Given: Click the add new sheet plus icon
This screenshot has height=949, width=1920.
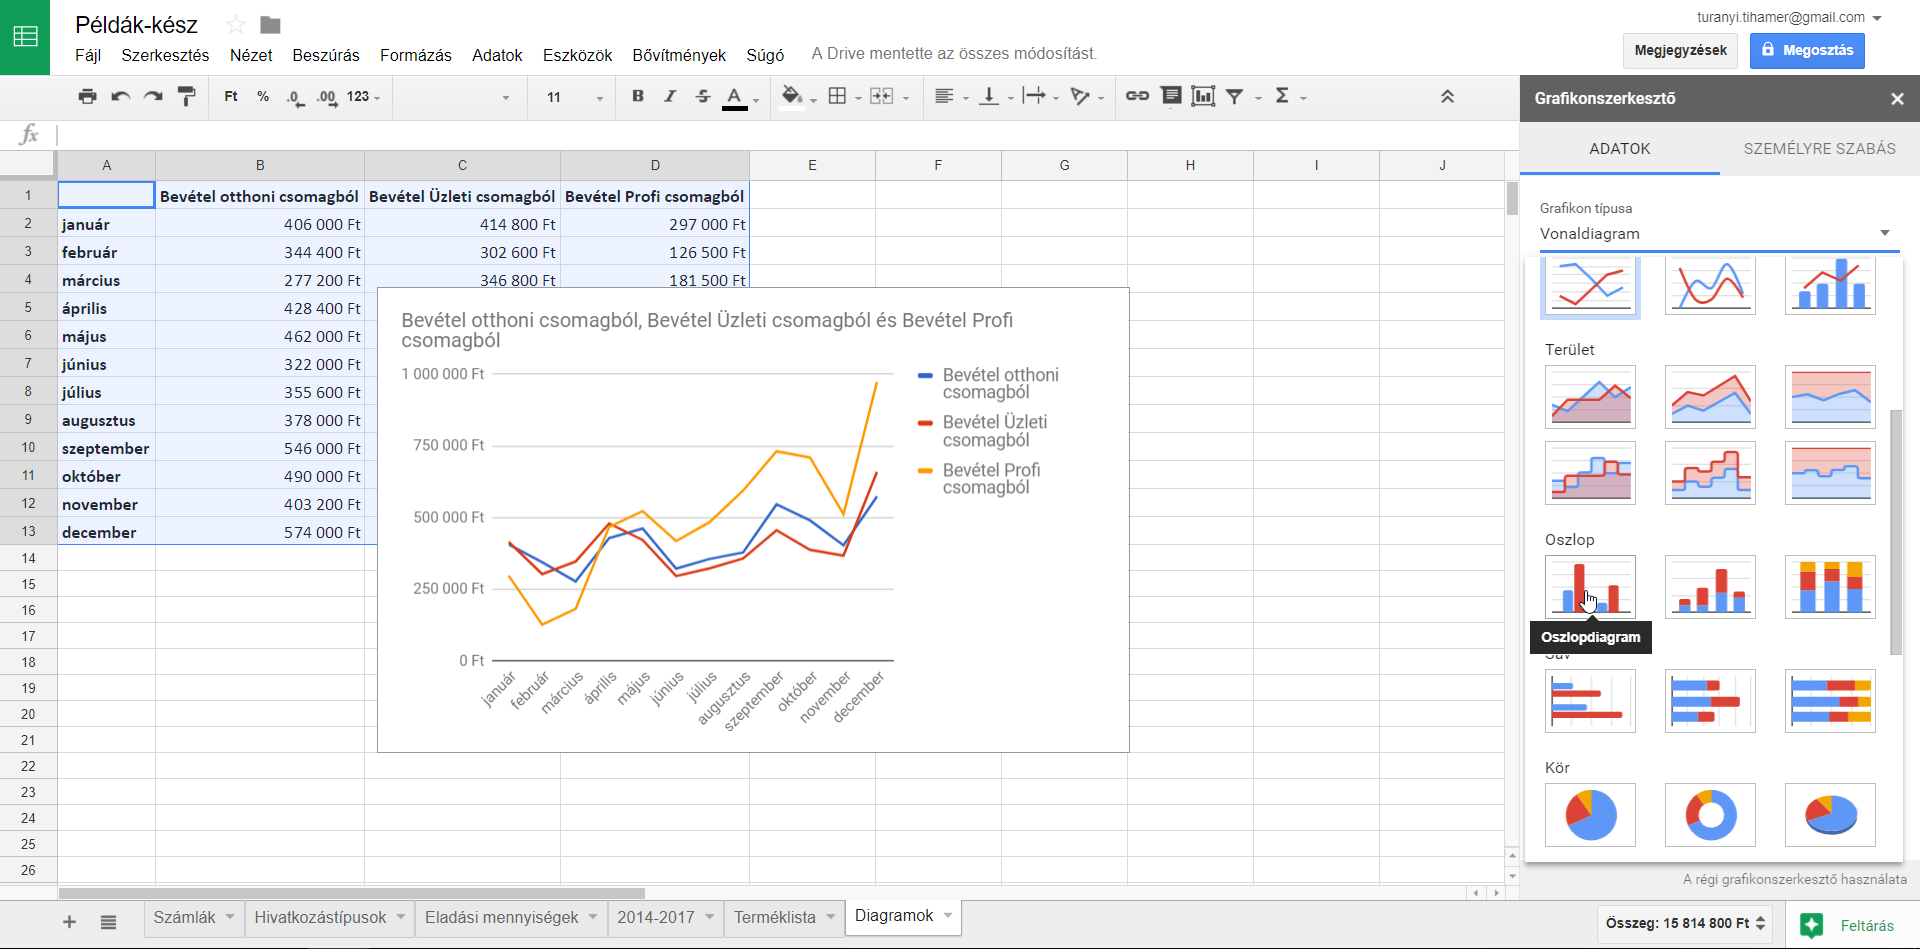Looking at the screenshot, I should [x=69, y=922].
